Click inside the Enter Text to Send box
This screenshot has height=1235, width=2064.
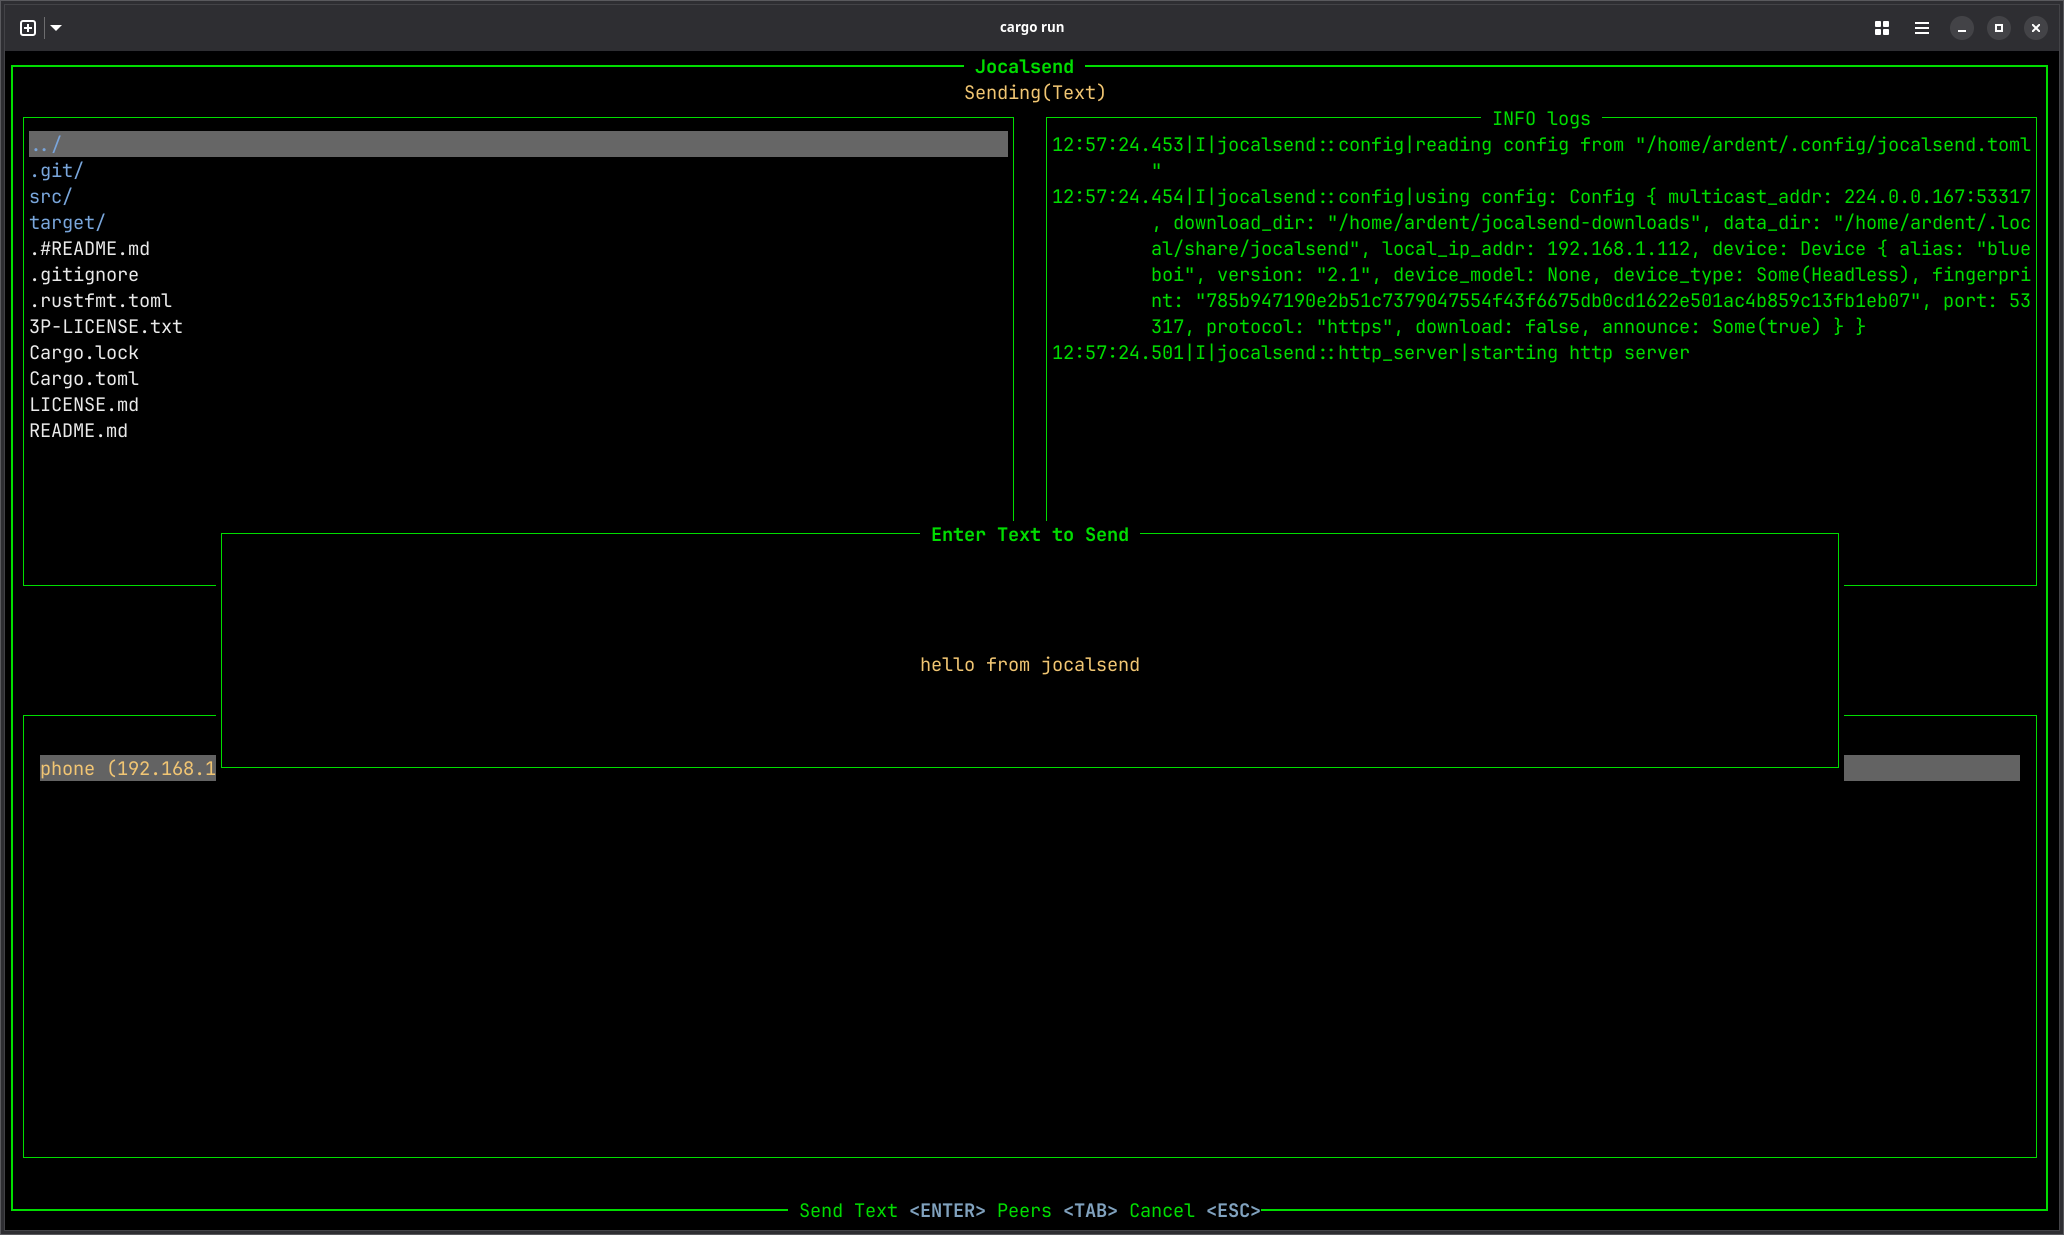coord(1030,664)
